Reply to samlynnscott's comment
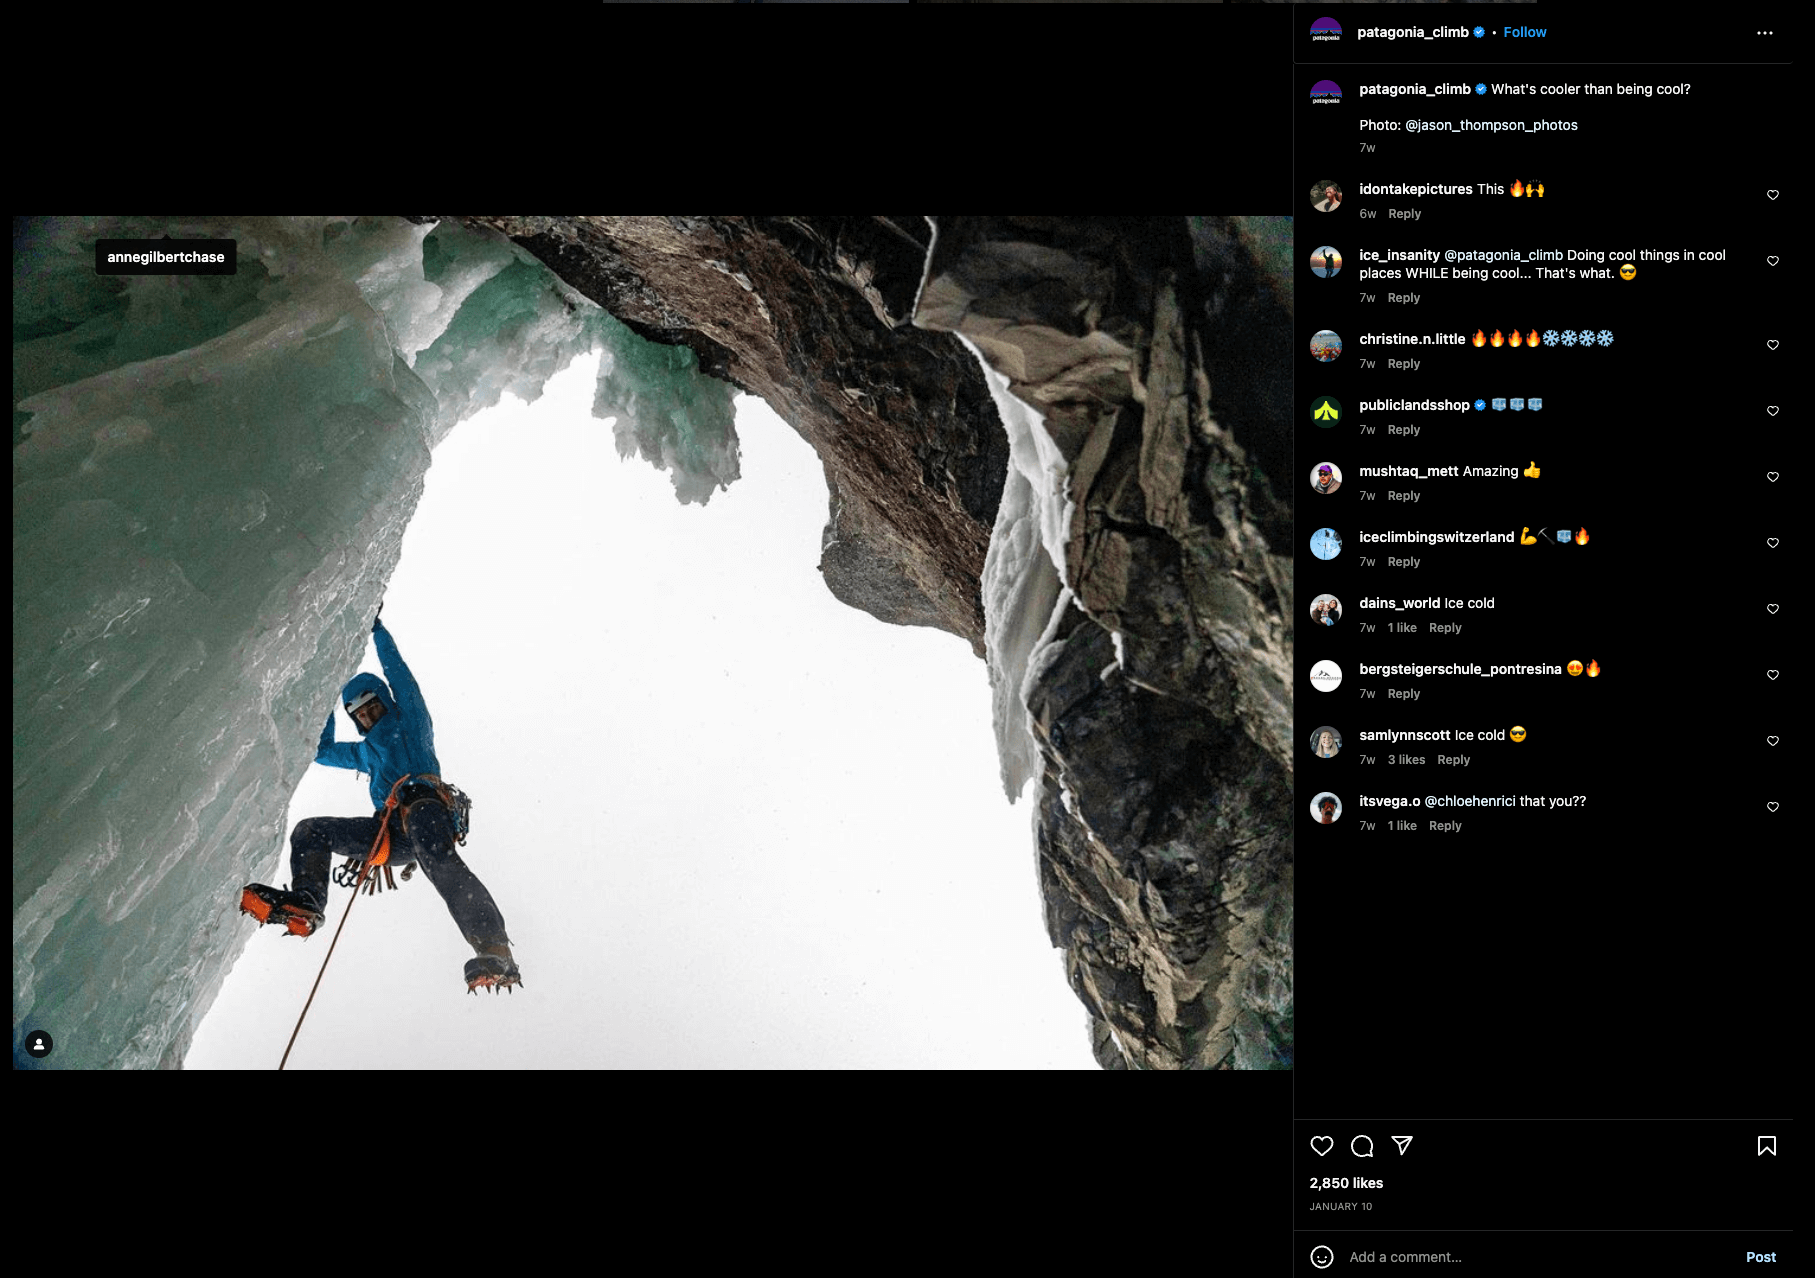 (x=1453, y=760)
